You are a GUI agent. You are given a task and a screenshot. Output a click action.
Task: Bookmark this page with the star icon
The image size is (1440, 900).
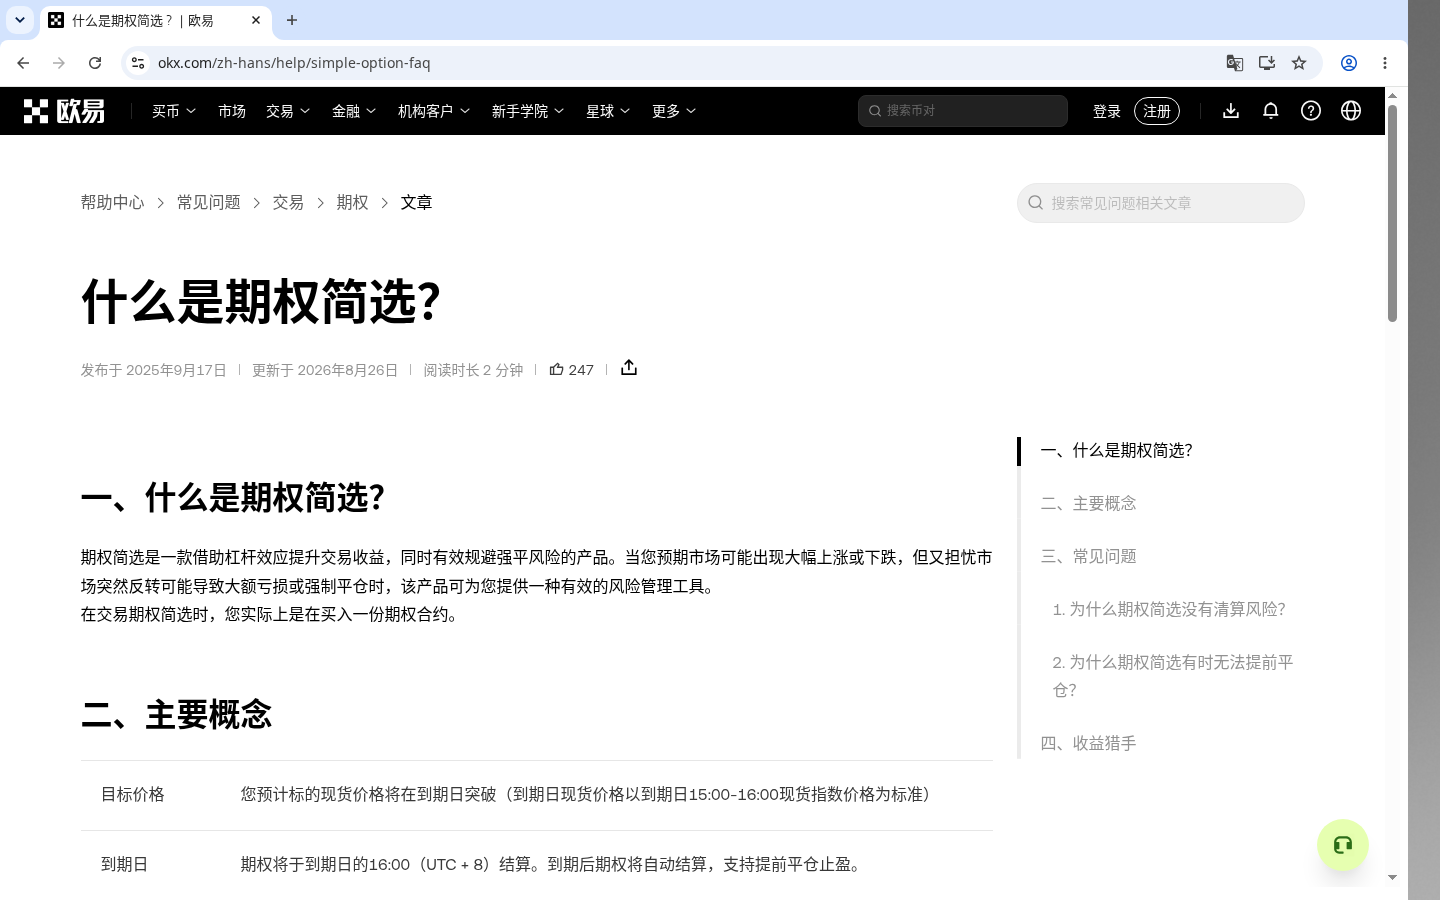(x=1299, y=63)
